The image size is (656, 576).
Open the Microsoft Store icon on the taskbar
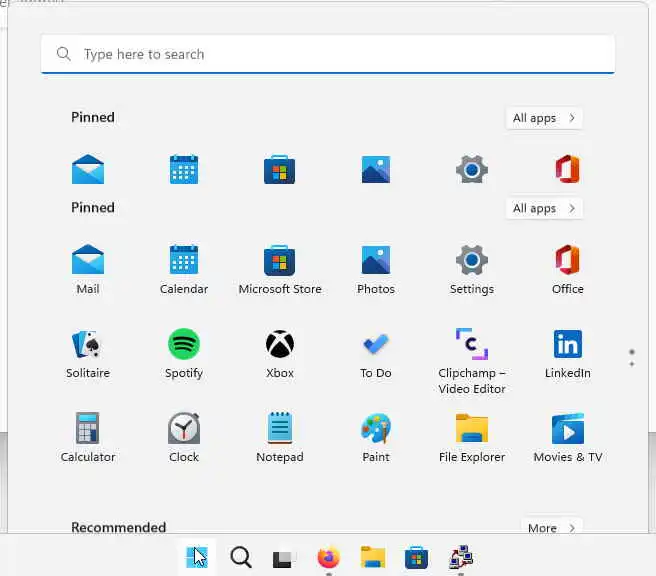pos(416,557)
